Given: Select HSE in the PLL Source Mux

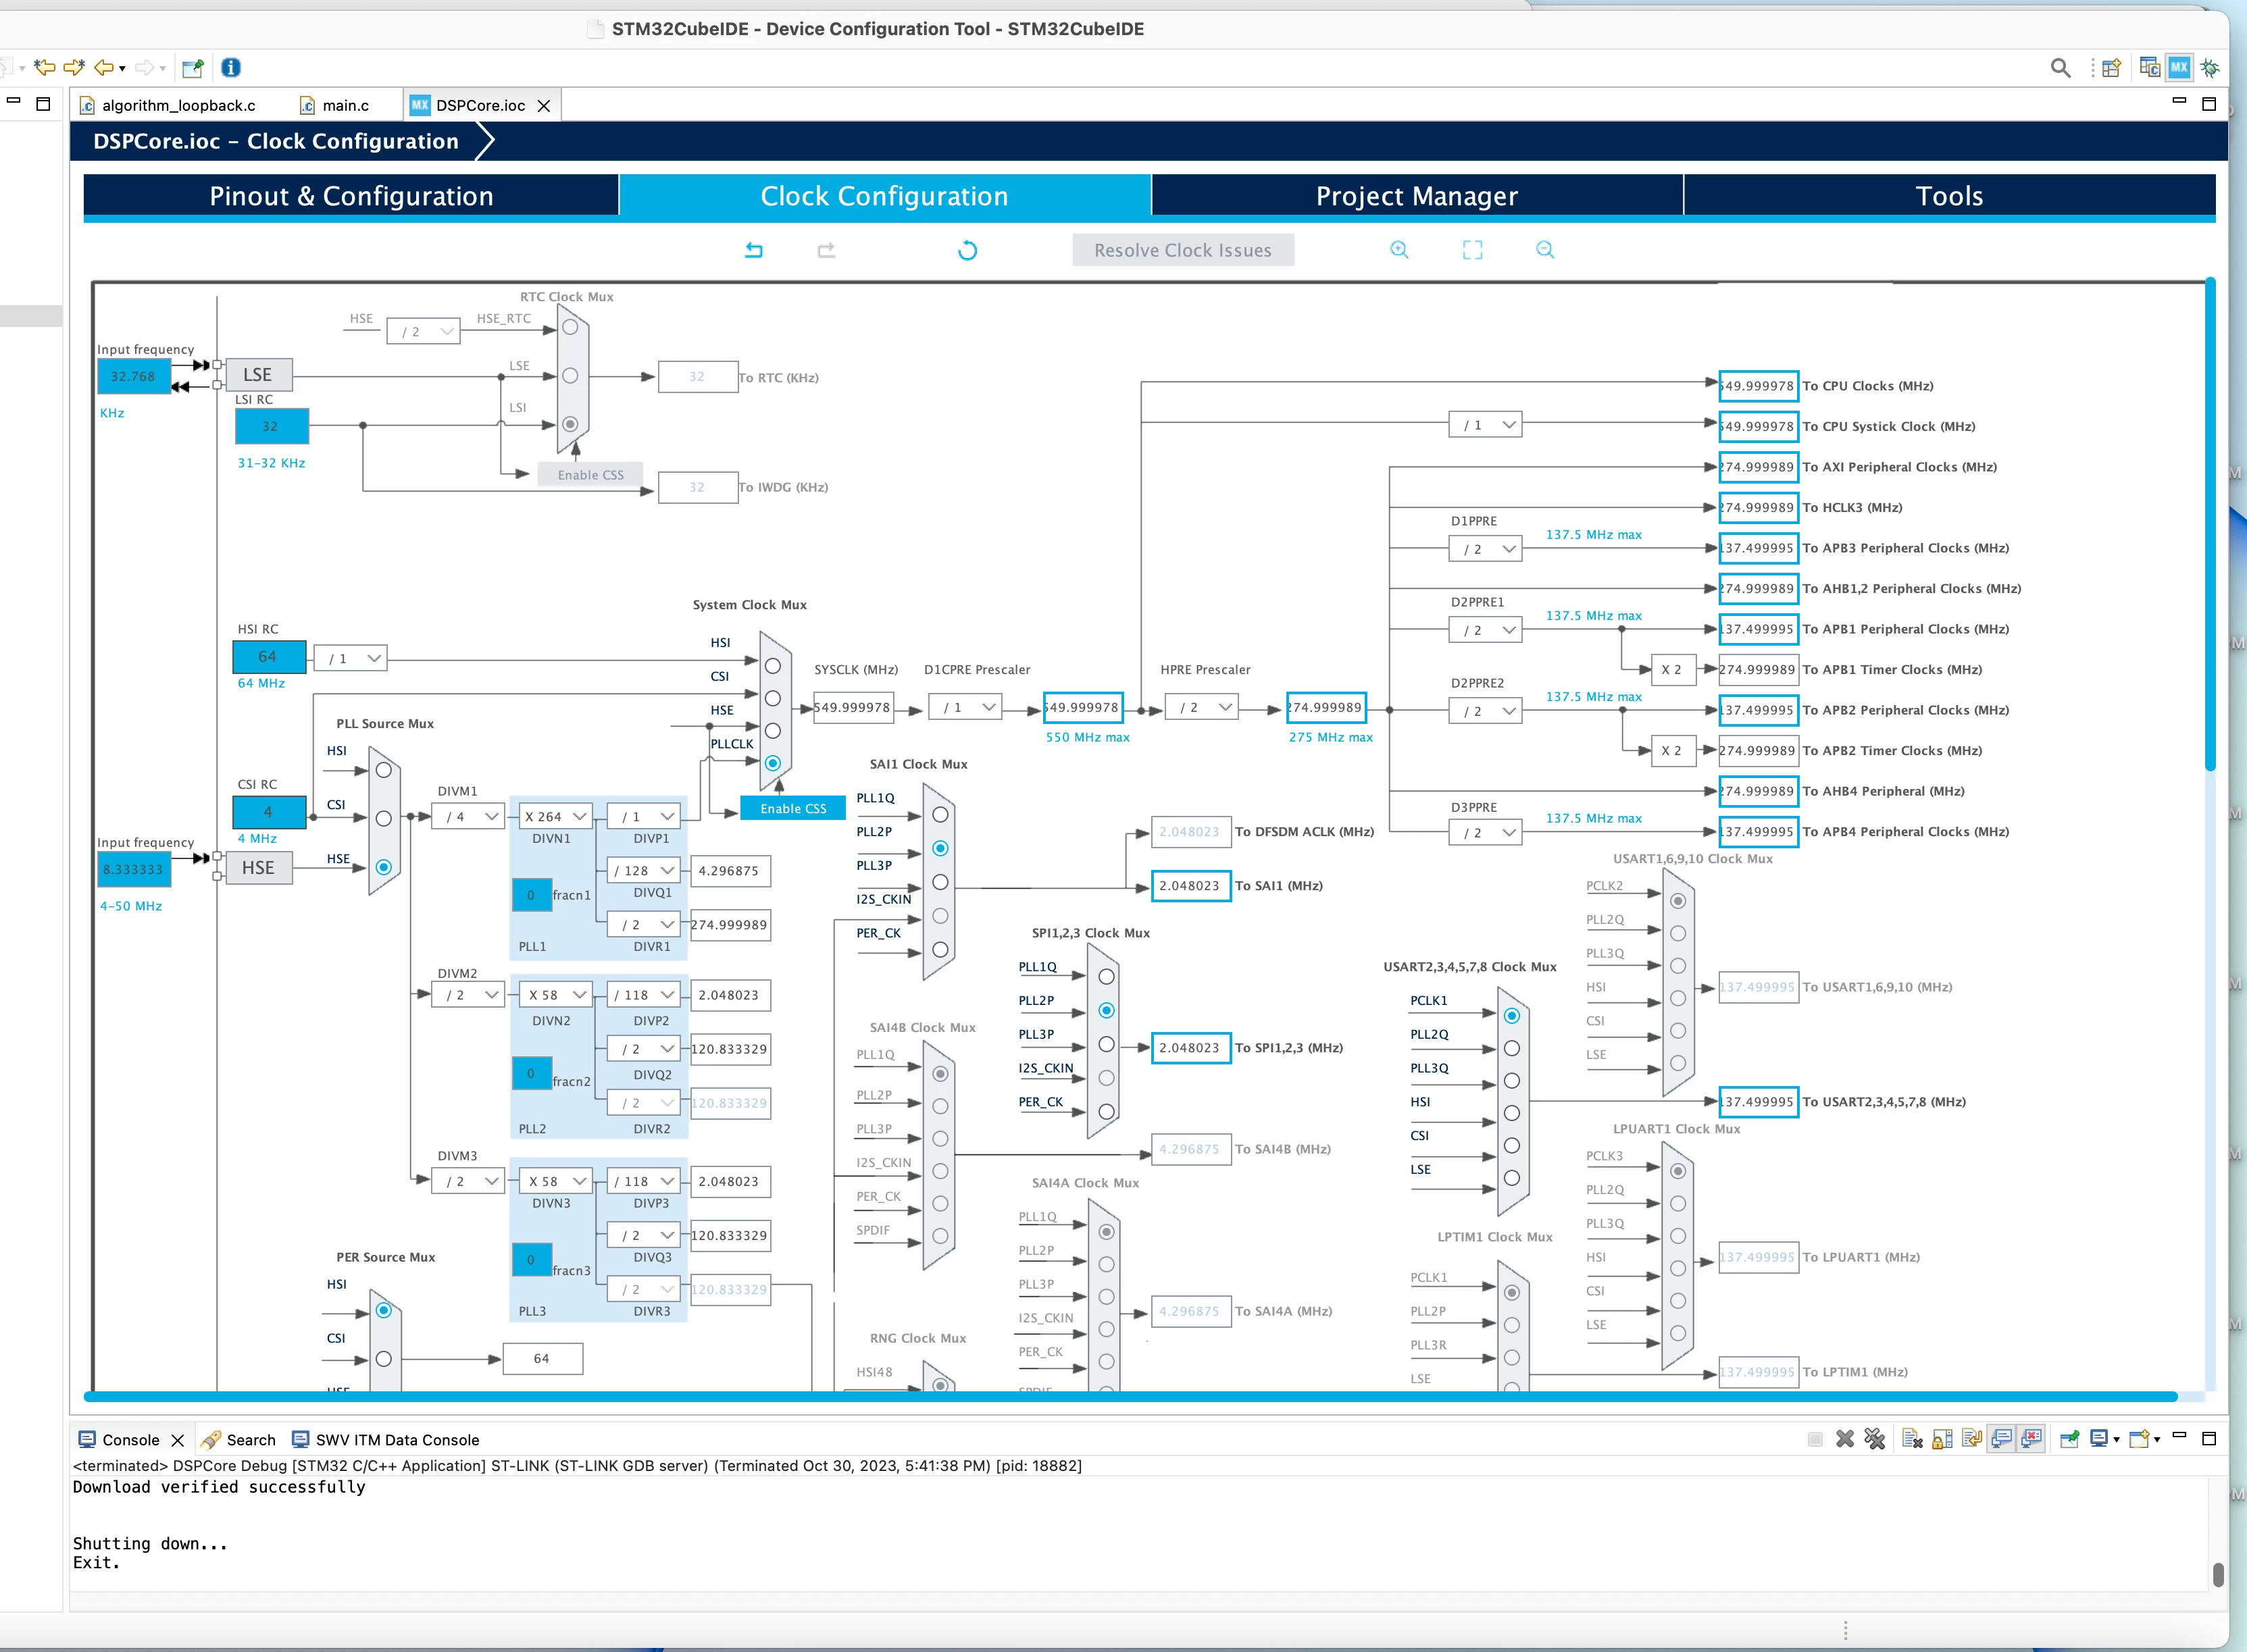Looking at the screenshot, I should point(384,867).
